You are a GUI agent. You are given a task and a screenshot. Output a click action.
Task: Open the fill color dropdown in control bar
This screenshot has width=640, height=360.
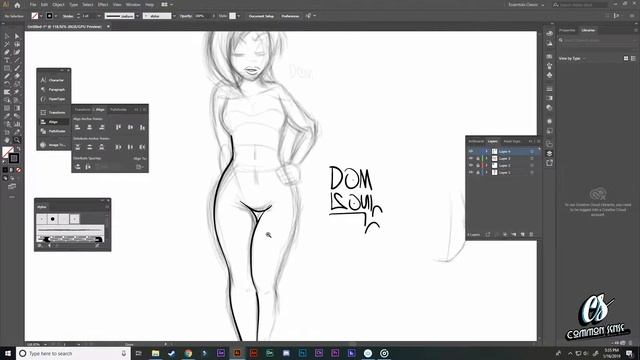point(41,16)
